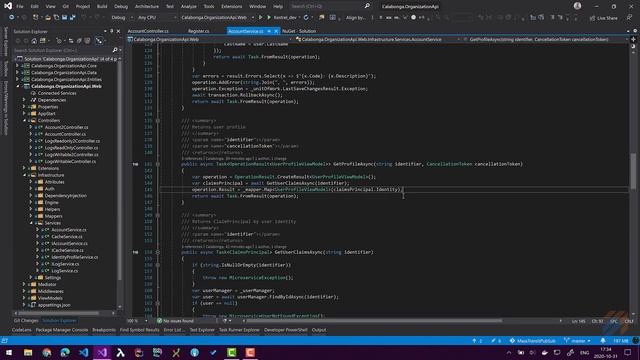Click the Align by toolbar button
The height and width of the screenshot is (360, 640).
pos(356,18)
